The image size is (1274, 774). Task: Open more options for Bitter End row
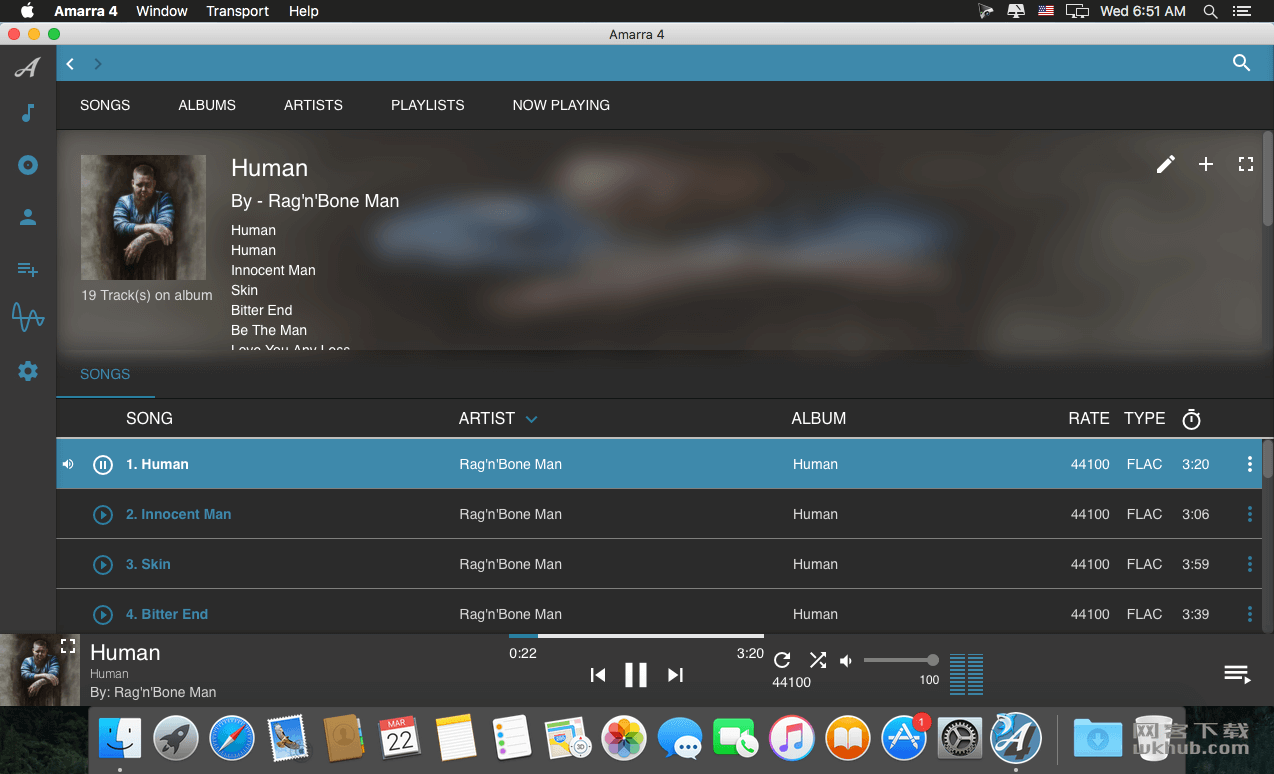click(1249, 614)
